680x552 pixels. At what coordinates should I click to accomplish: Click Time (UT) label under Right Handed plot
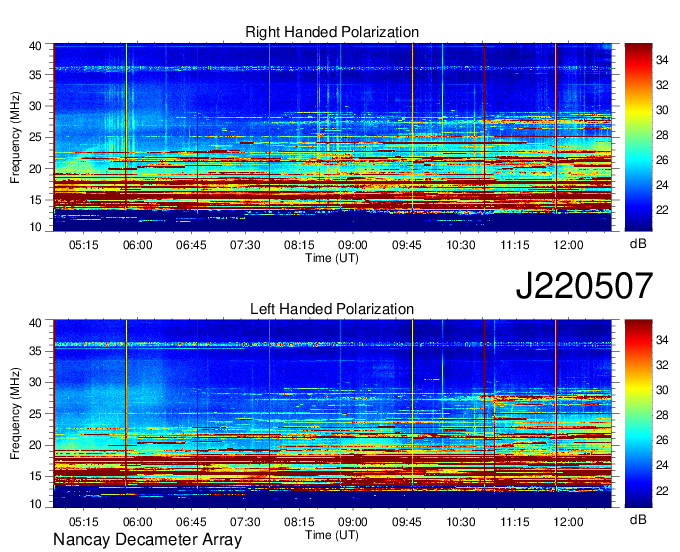tap(332, 258)
